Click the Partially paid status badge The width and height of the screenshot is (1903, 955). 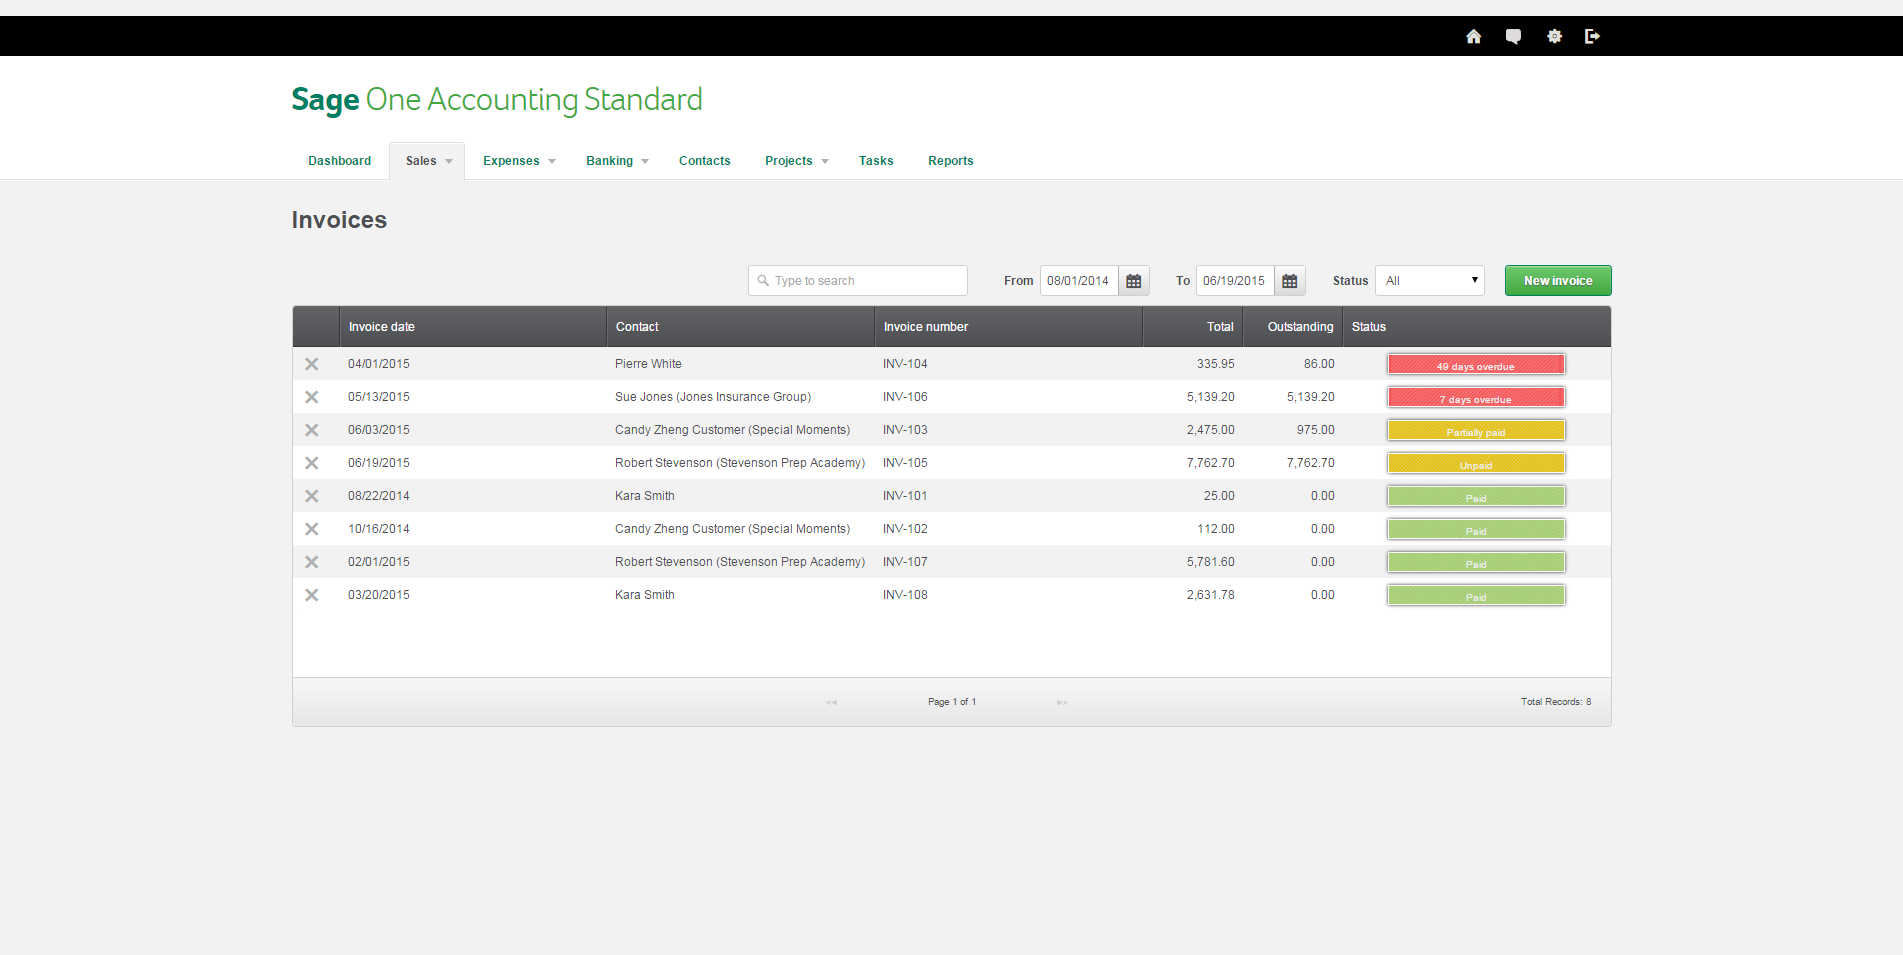click(x=1475, y=430)
